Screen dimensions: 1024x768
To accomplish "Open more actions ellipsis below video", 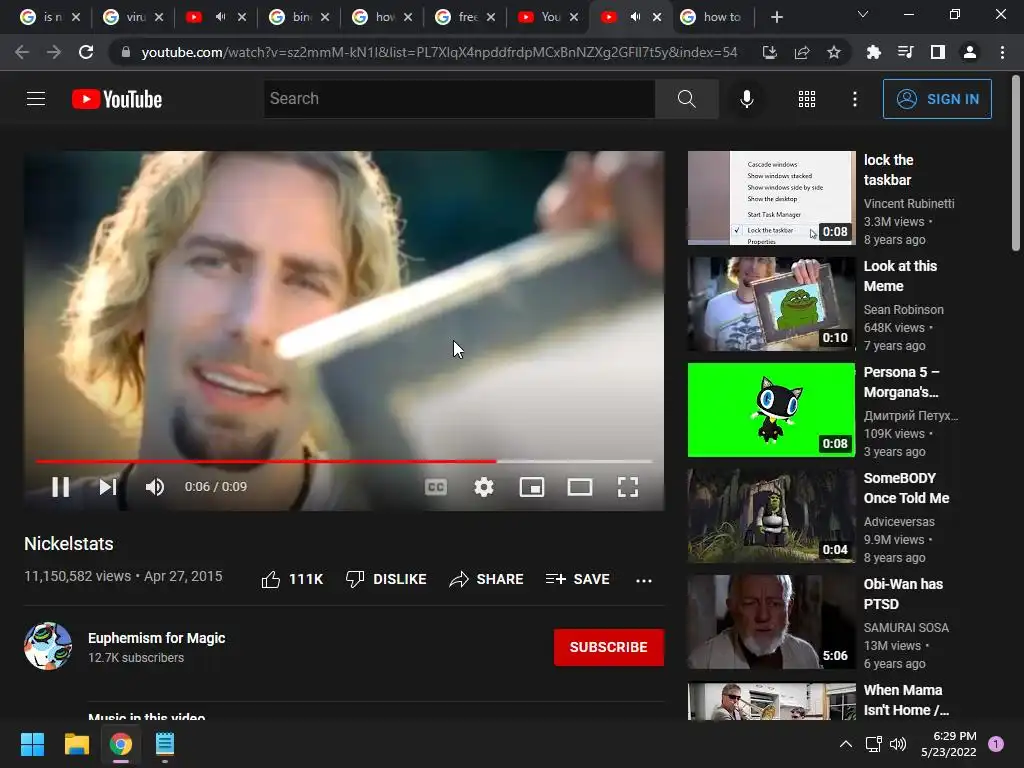I will click(x=643, y=580).
